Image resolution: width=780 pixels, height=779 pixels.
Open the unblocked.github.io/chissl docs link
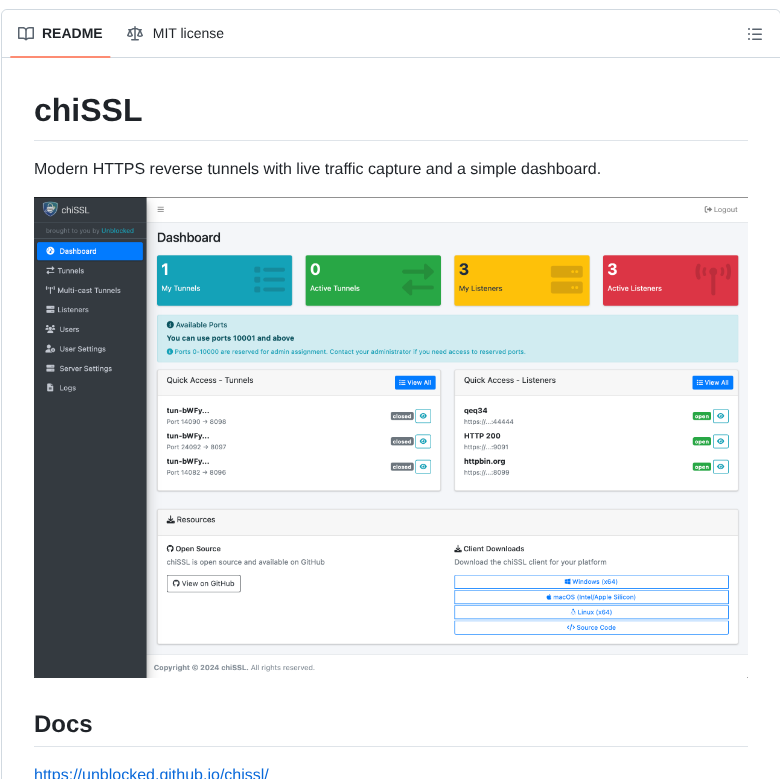tap(151, 773)
